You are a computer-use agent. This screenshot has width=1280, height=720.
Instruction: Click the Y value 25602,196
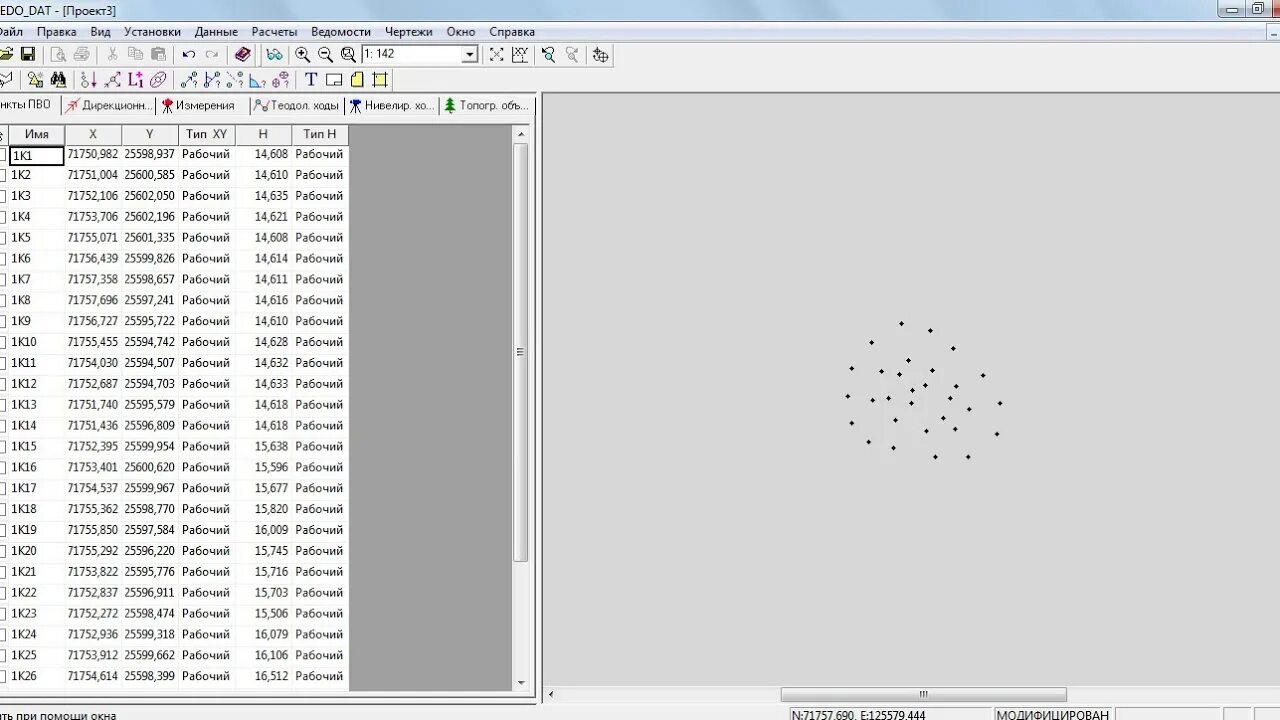[150, 217]
